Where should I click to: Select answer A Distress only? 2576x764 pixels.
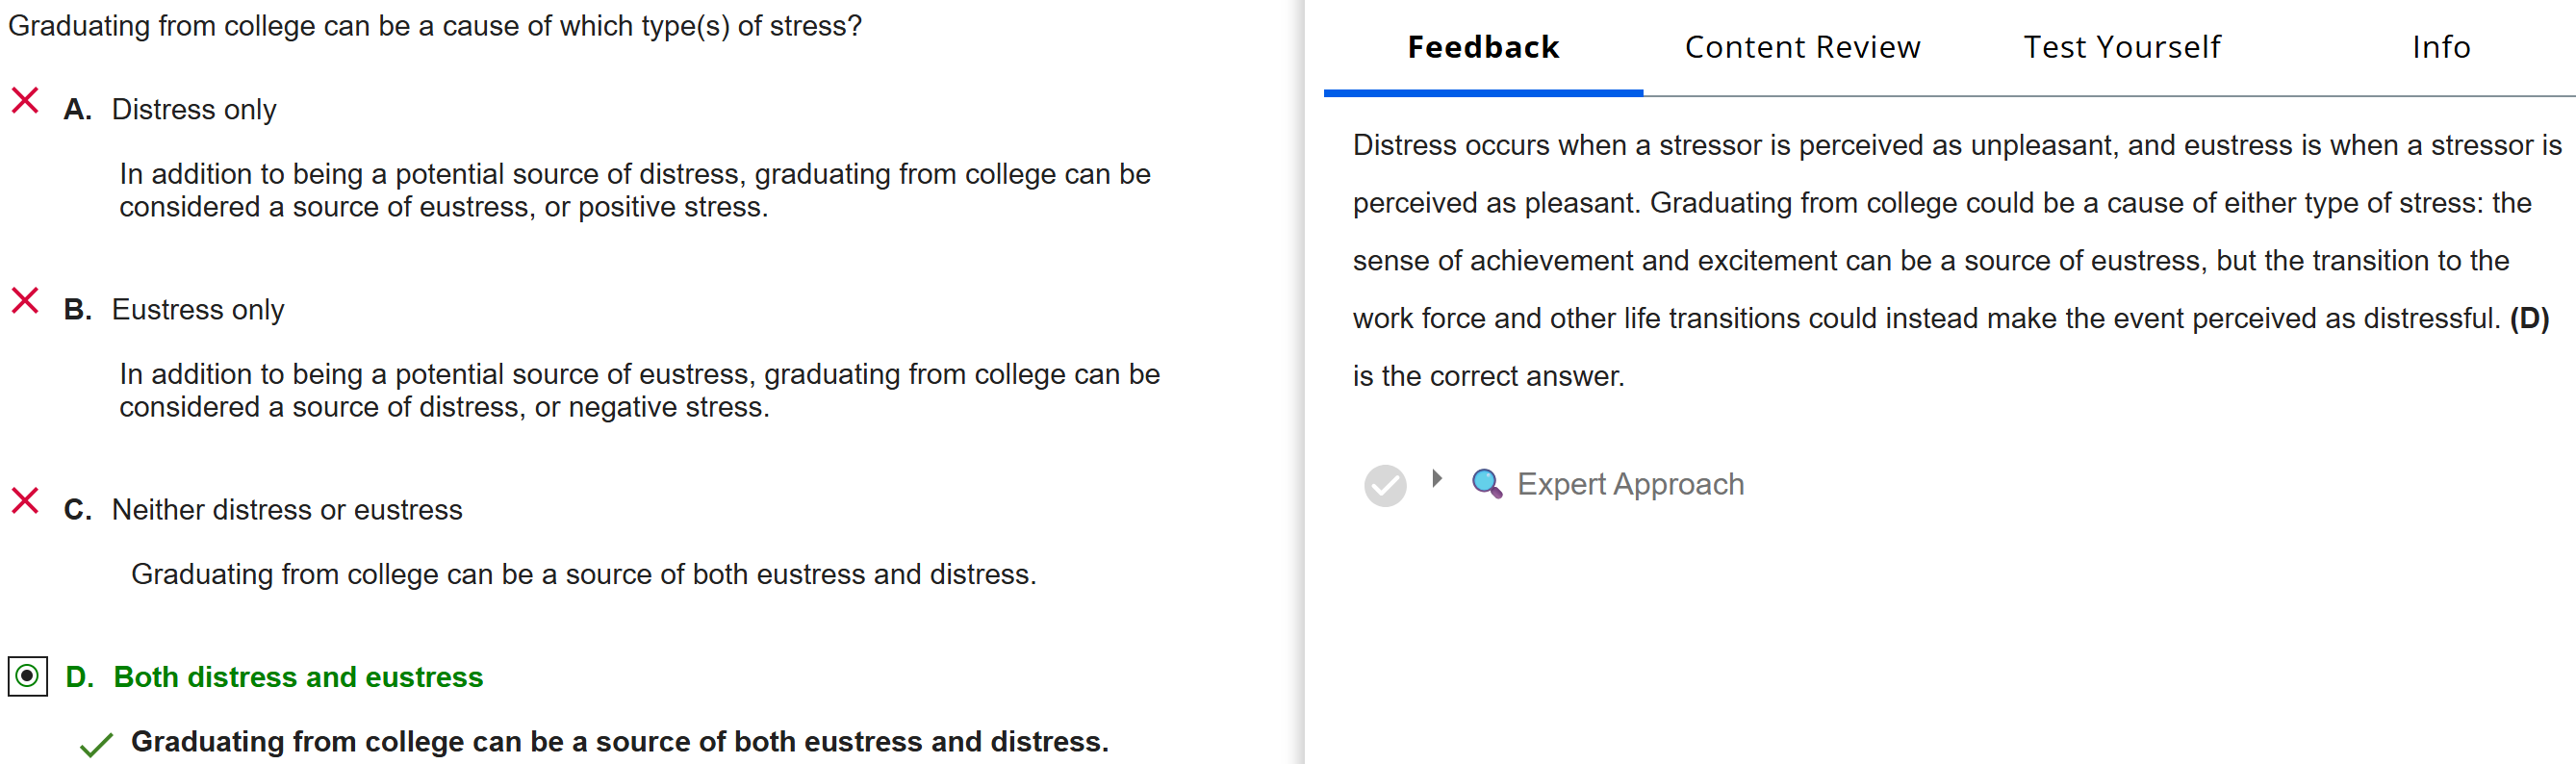pyautogui.click(x=193, y=109)
